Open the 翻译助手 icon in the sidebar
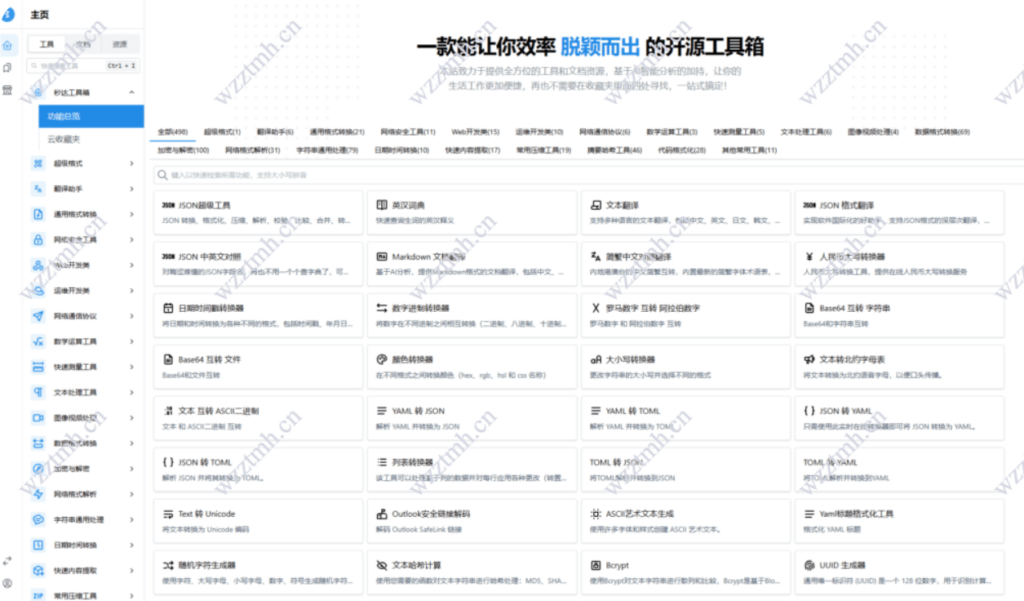The width and height of the screenshot is (1024, 601). pyautogui.click(x=40, y=187)
